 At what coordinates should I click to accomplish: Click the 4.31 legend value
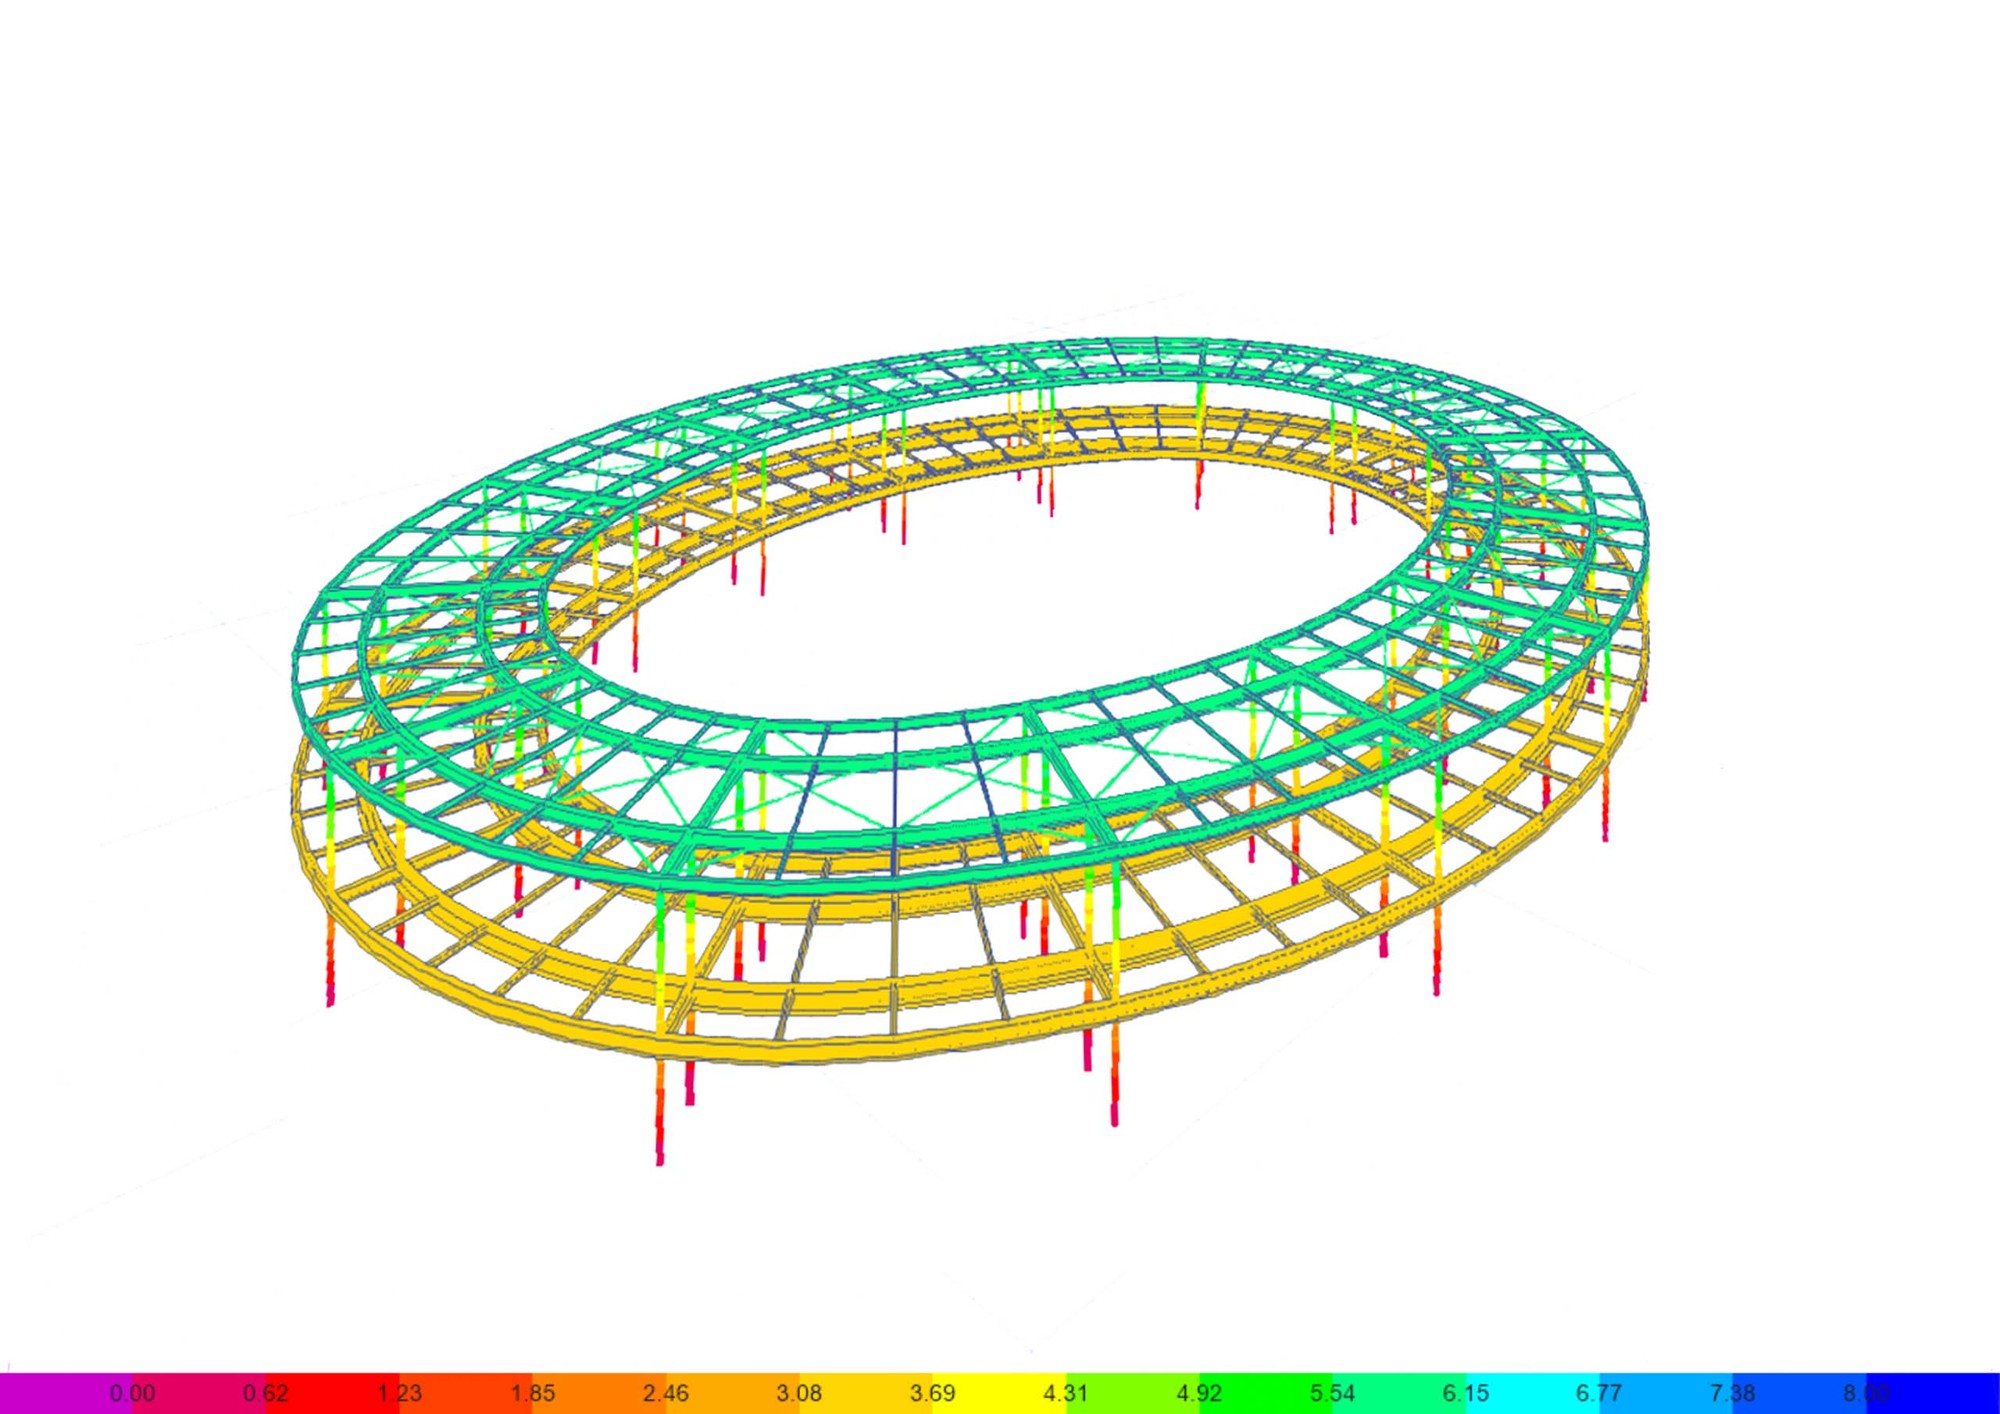tap(1065, 1393)
